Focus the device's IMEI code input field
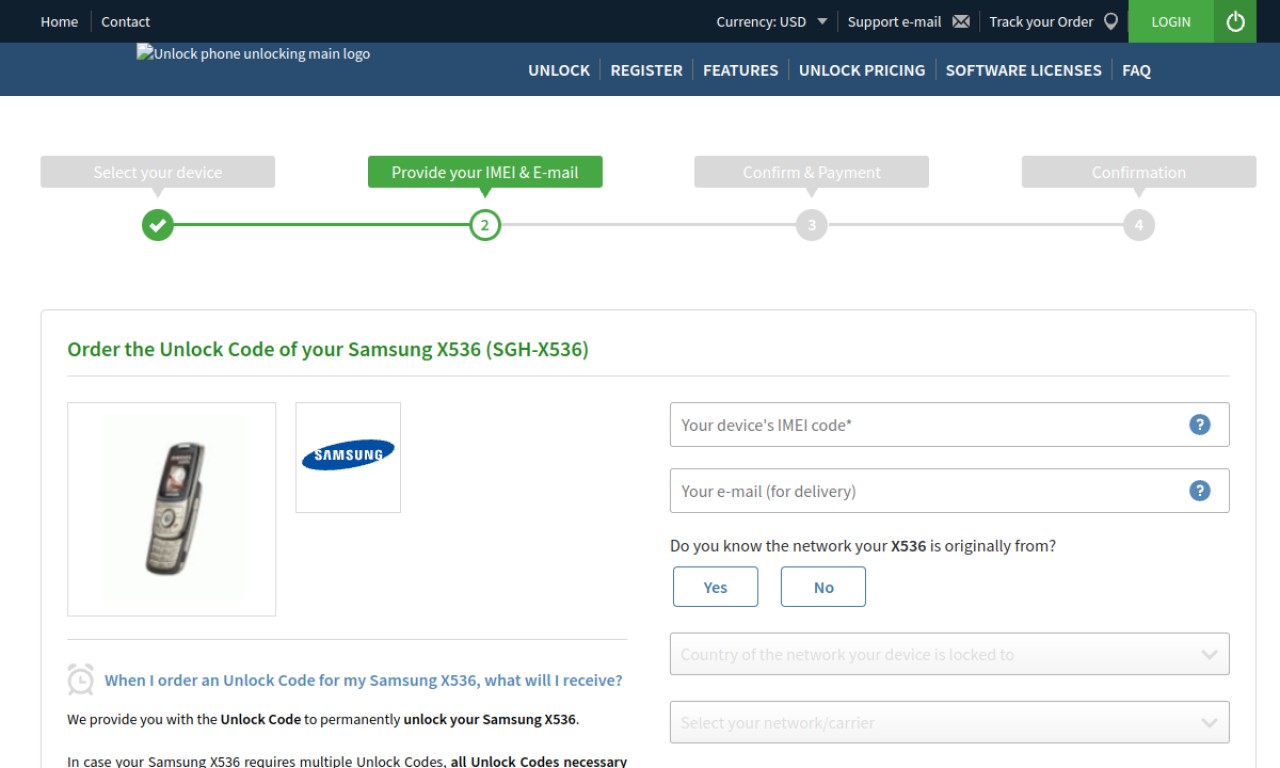Viewport: 1280px width, 768px height. click(x=950, y=425)
